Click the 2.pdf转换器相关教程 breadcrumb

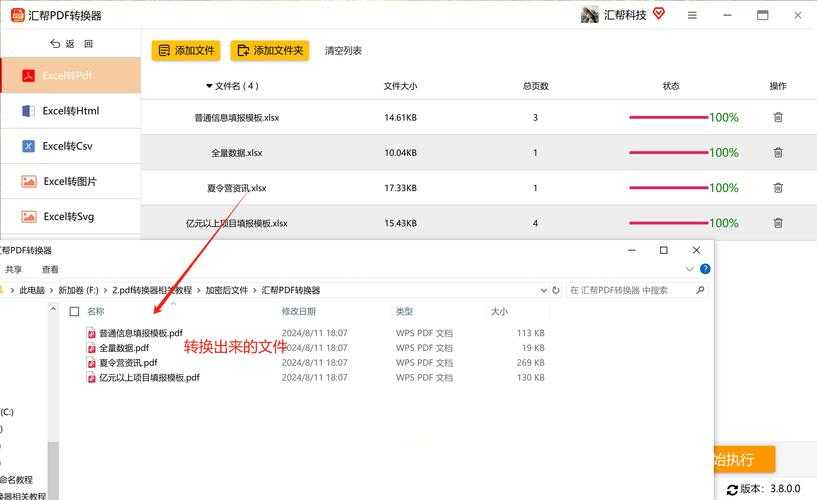(152, 290)
